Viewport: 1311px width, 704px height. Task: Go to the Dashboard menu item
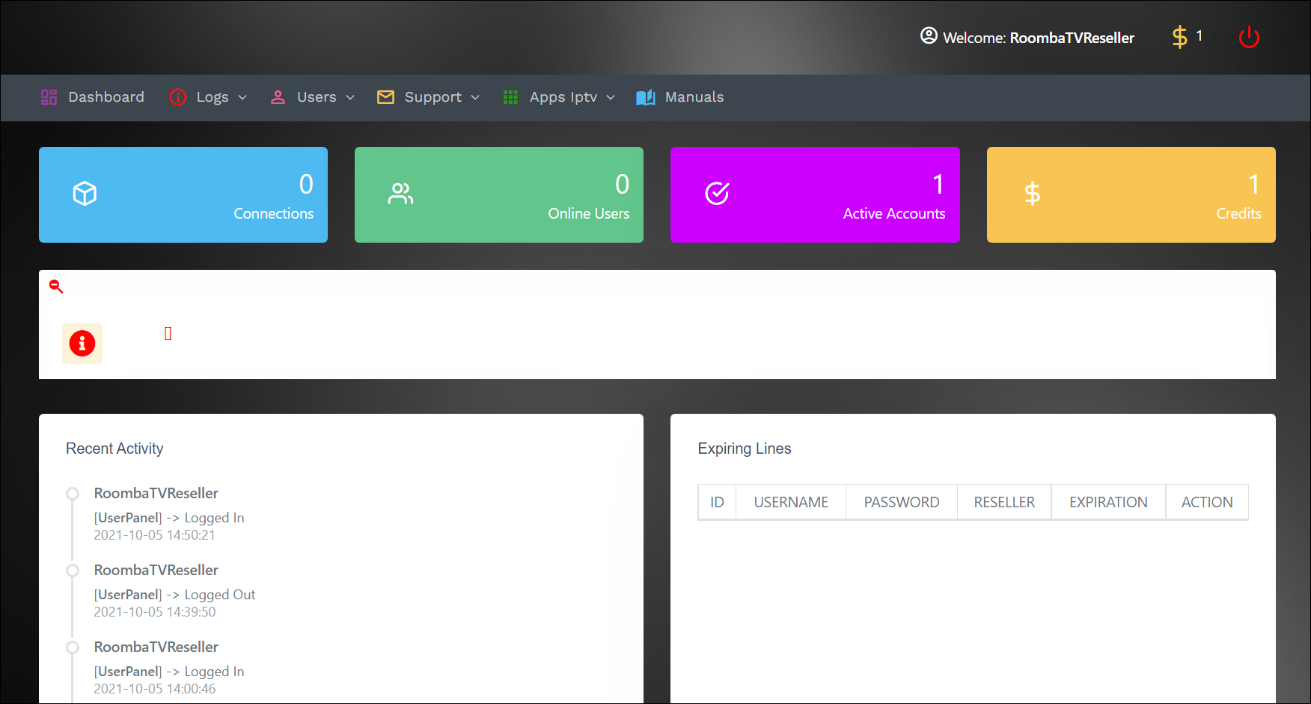tap(93, 97)
